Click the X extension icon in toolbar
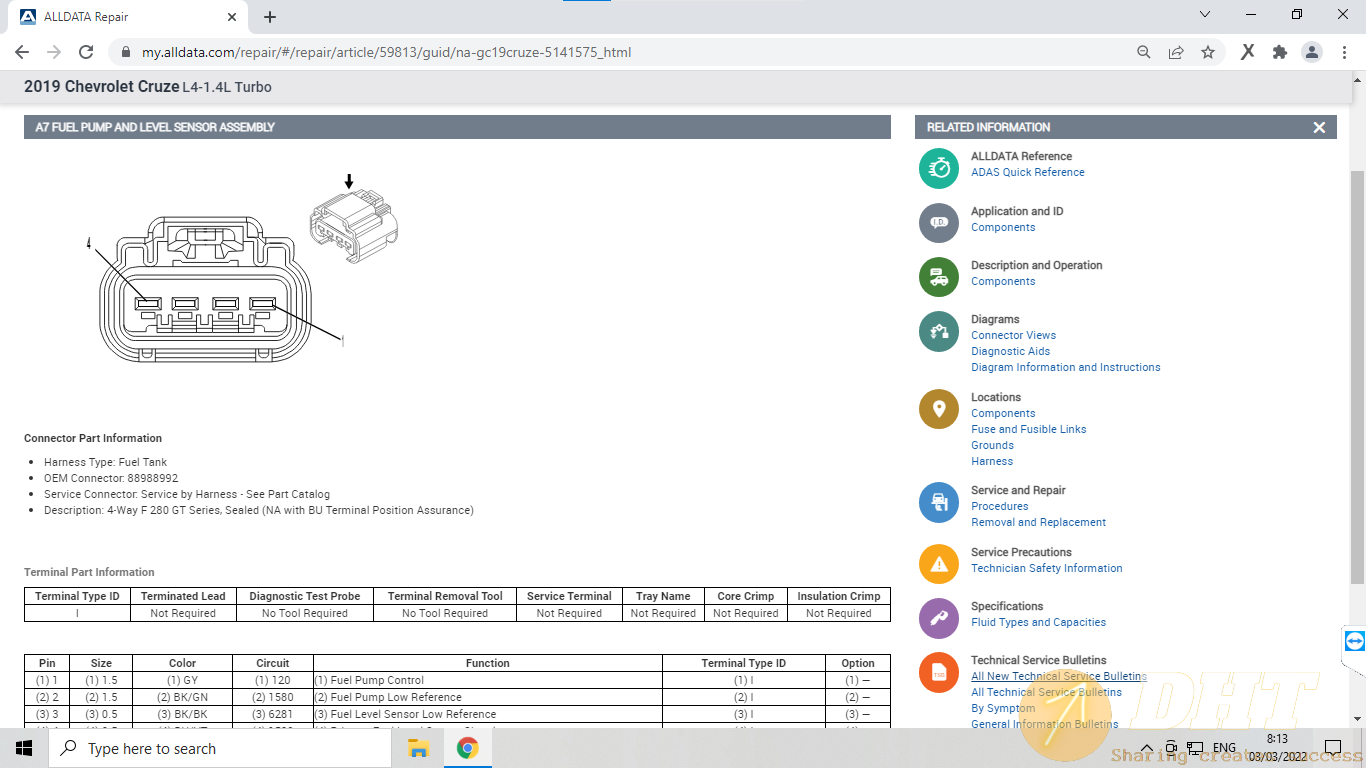This screenshot has height=768, width=1366. (x=1248, y=52)
